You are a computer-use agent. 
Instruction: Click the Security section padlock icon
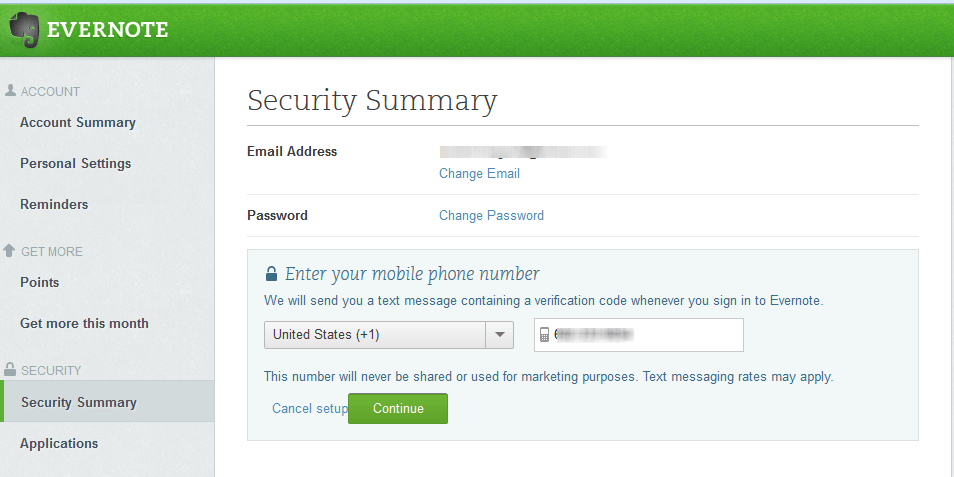point(10,369)
